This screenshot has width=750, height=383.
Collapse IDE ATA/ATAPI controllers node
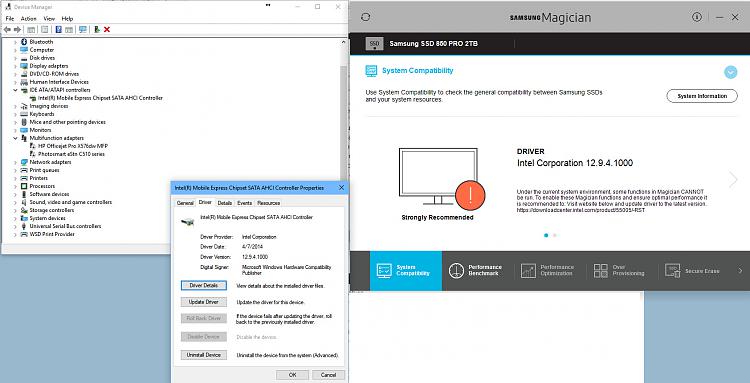(15, 90)
